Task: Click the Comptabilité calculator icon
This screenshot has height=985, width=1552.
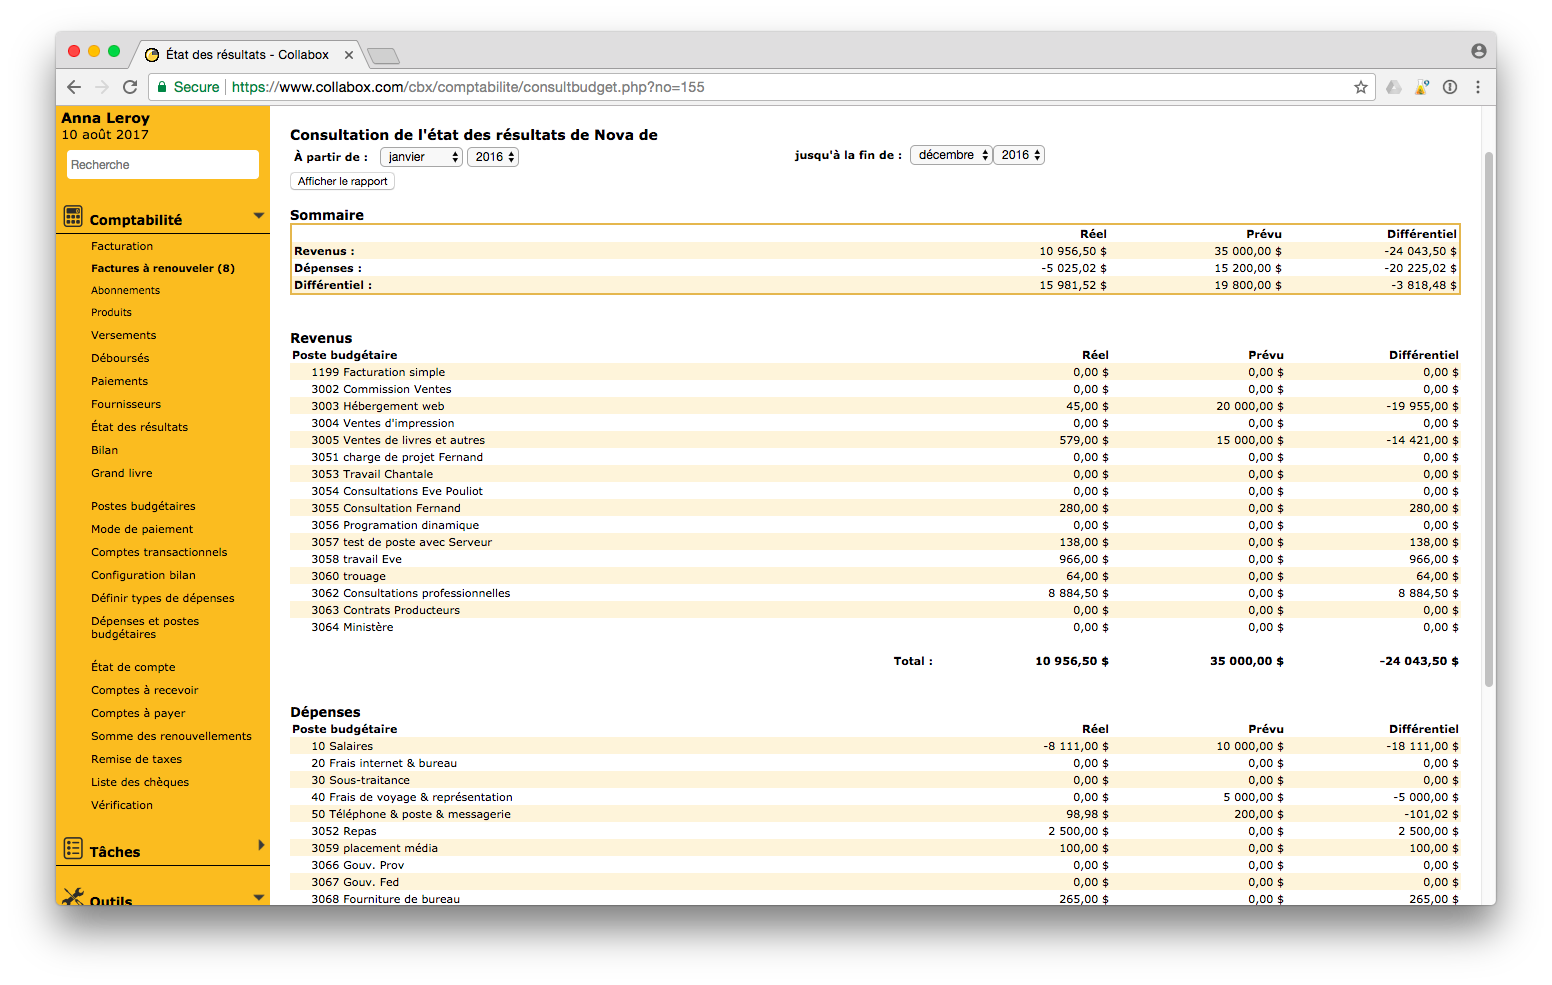Action: pyautogui.click(x=73, y=216)
